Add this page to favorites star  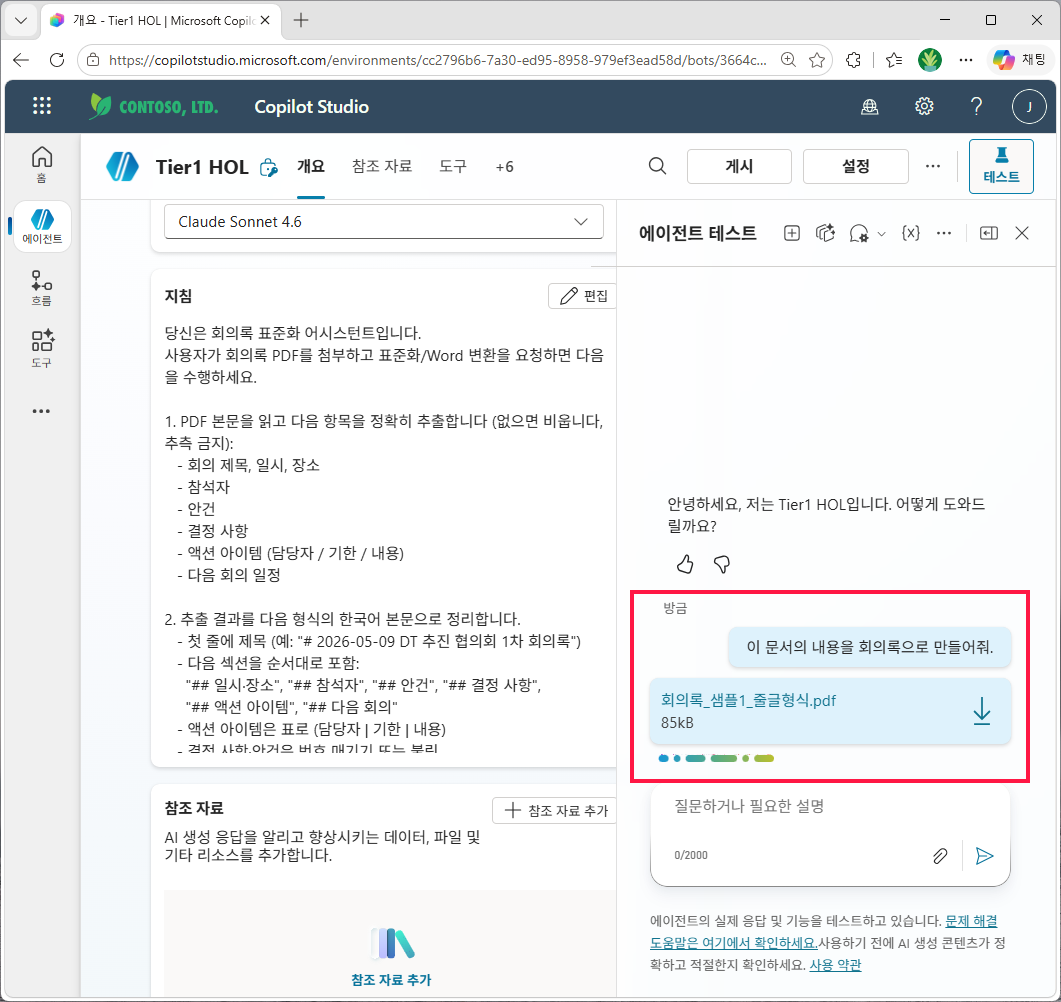(817, 60)
